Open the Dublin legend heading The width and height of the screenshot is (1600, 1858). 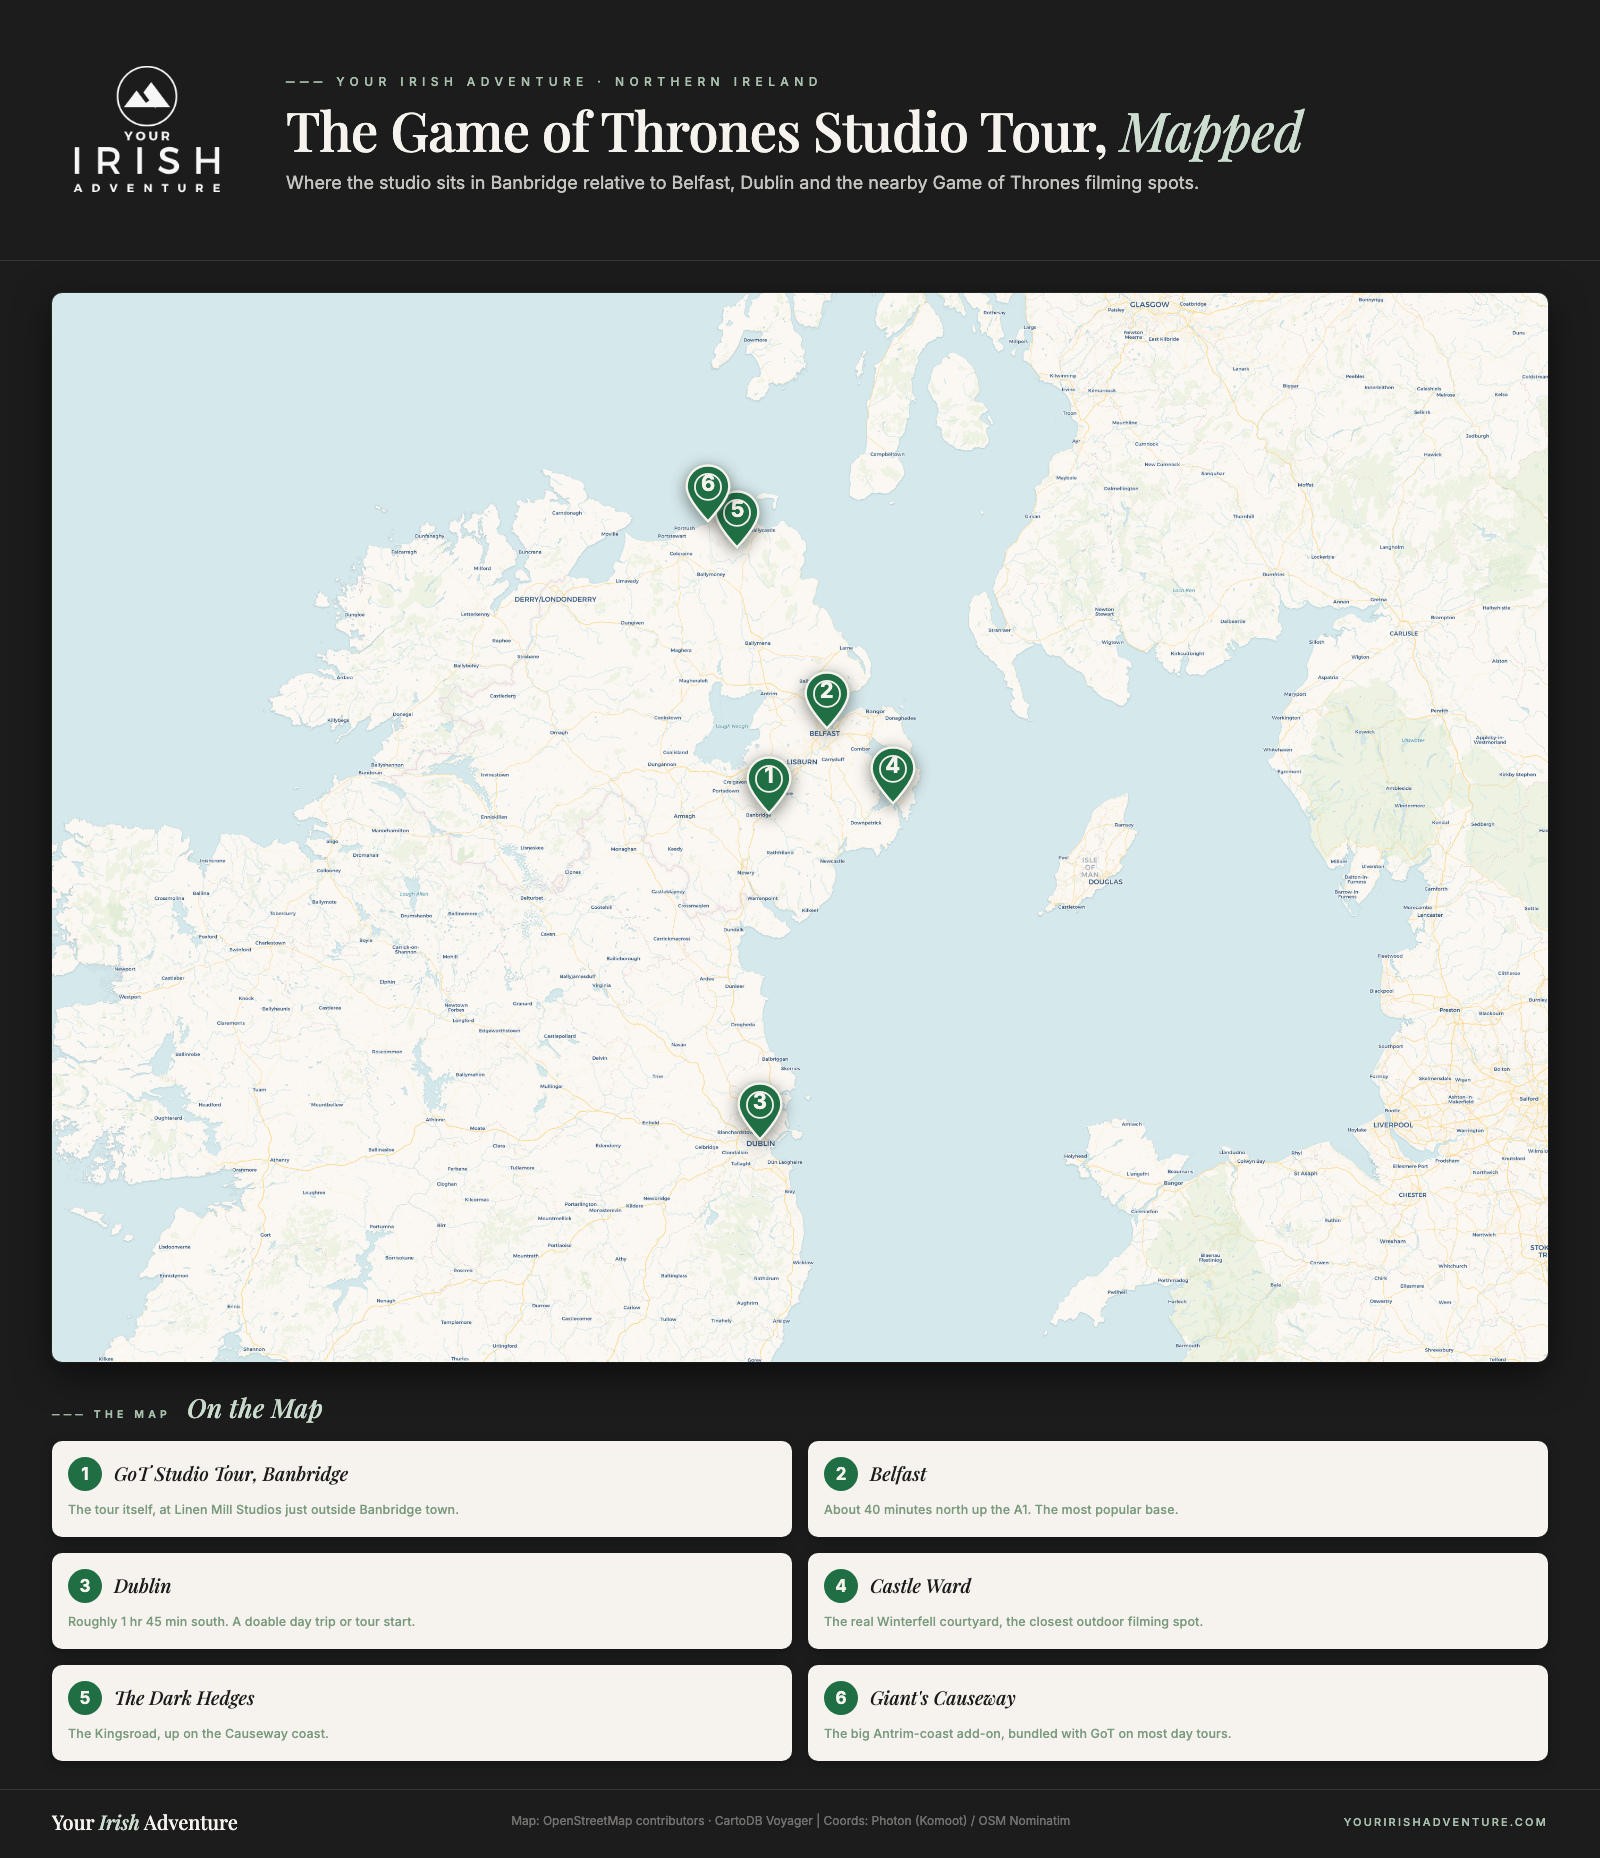pyautogui.click(x=142, y=1586)
